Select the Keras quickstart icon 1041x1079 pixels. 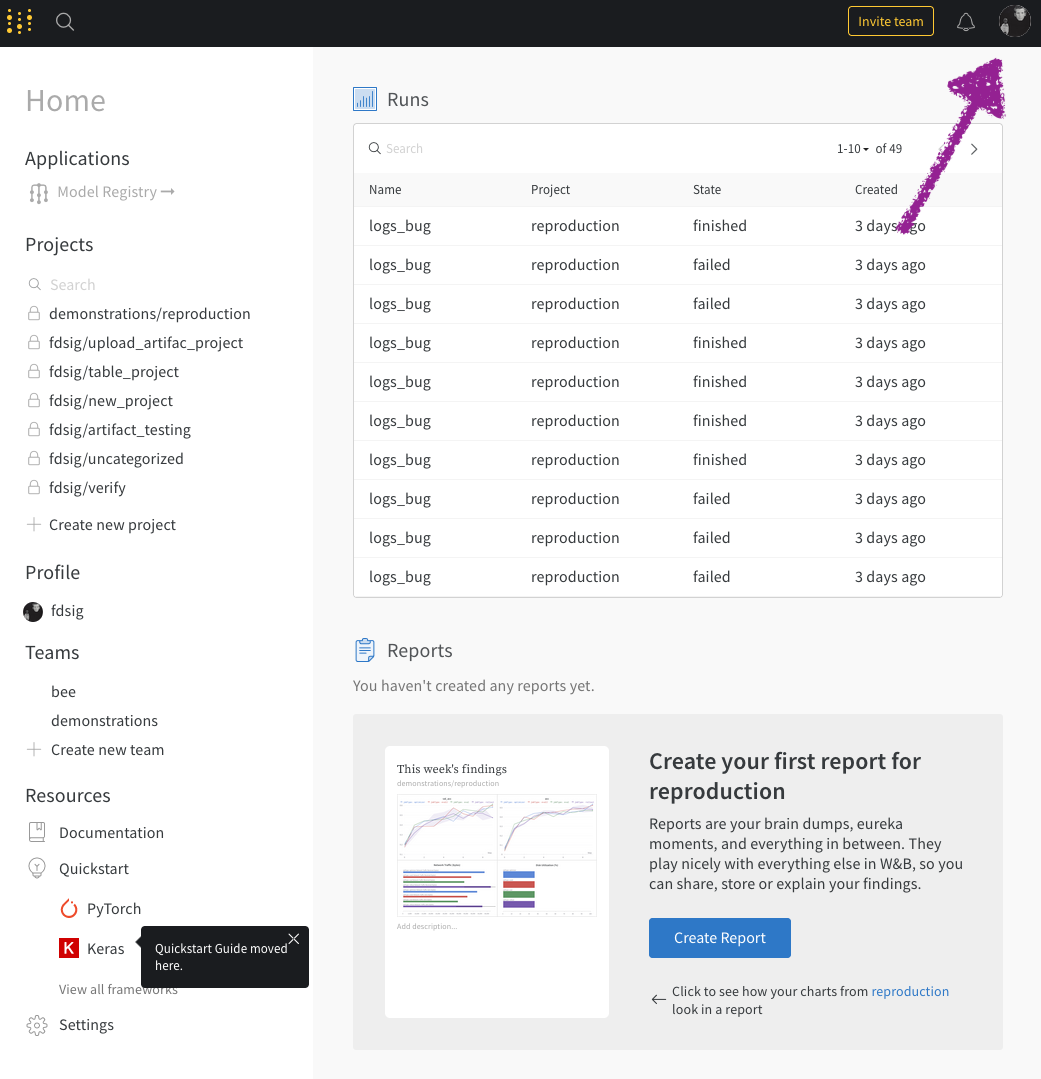[69, 948]
